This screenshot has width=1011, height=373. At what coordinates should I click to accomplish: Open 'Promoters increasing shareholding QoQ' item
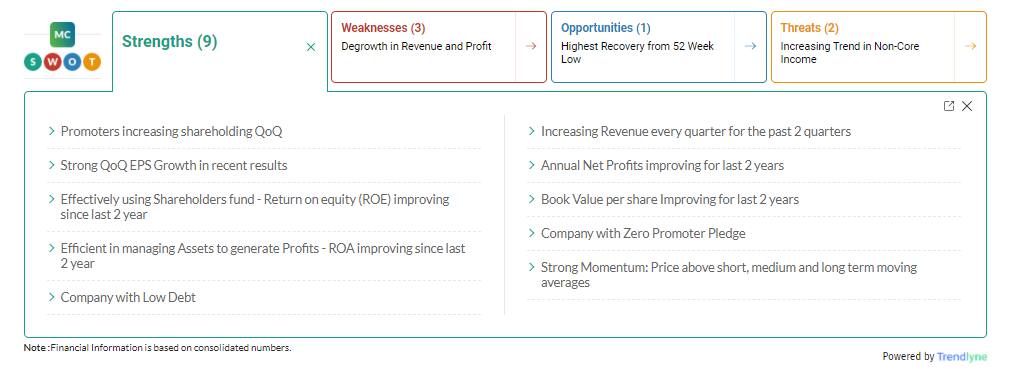pos(172,131)
